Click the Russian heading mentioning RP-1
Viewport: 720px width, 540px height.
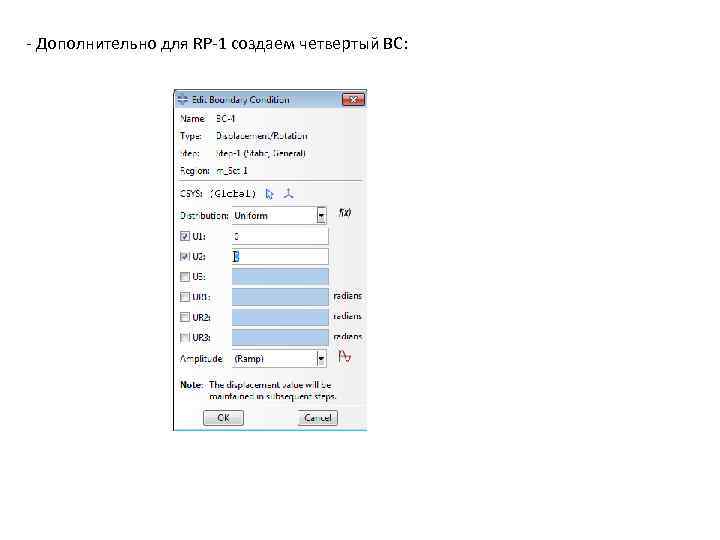[x=217, y=44]
